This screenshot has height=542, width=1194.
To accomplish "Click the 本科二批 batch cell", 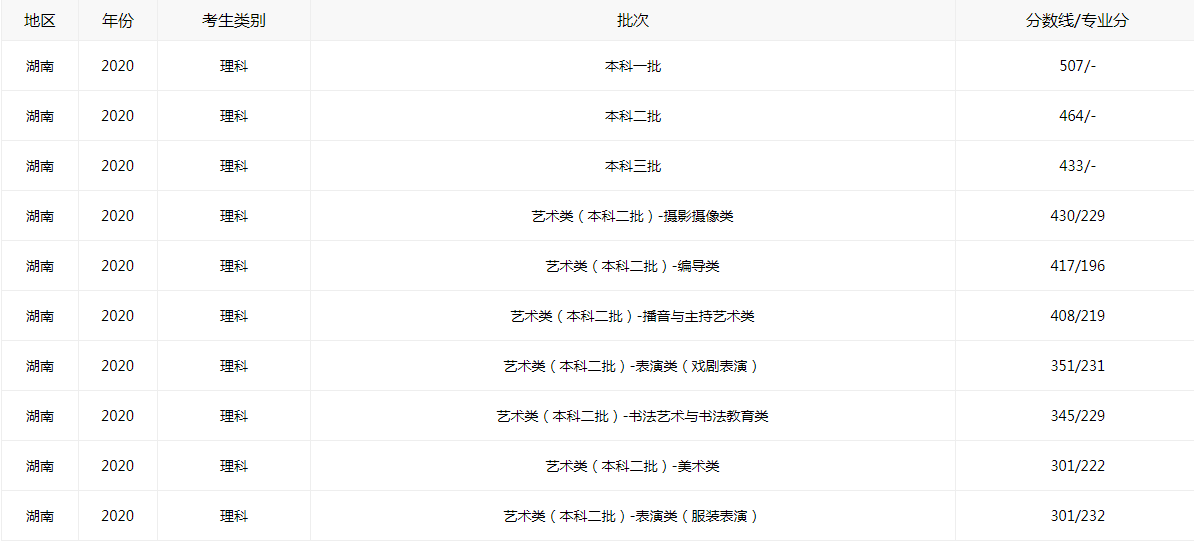I will (632, 116).
